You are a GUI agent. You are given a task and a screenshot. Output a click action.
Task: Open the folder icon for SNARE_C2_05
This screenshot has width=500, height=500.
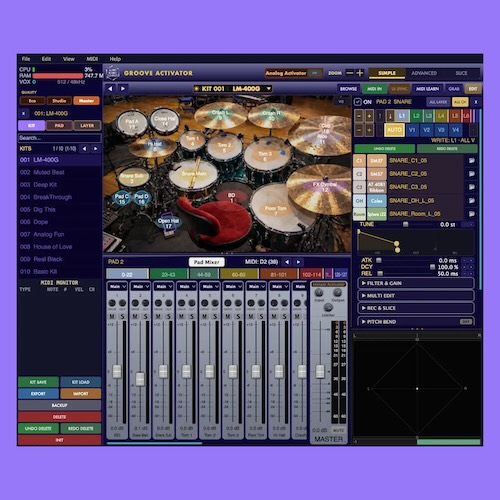[x=472, y=174]
